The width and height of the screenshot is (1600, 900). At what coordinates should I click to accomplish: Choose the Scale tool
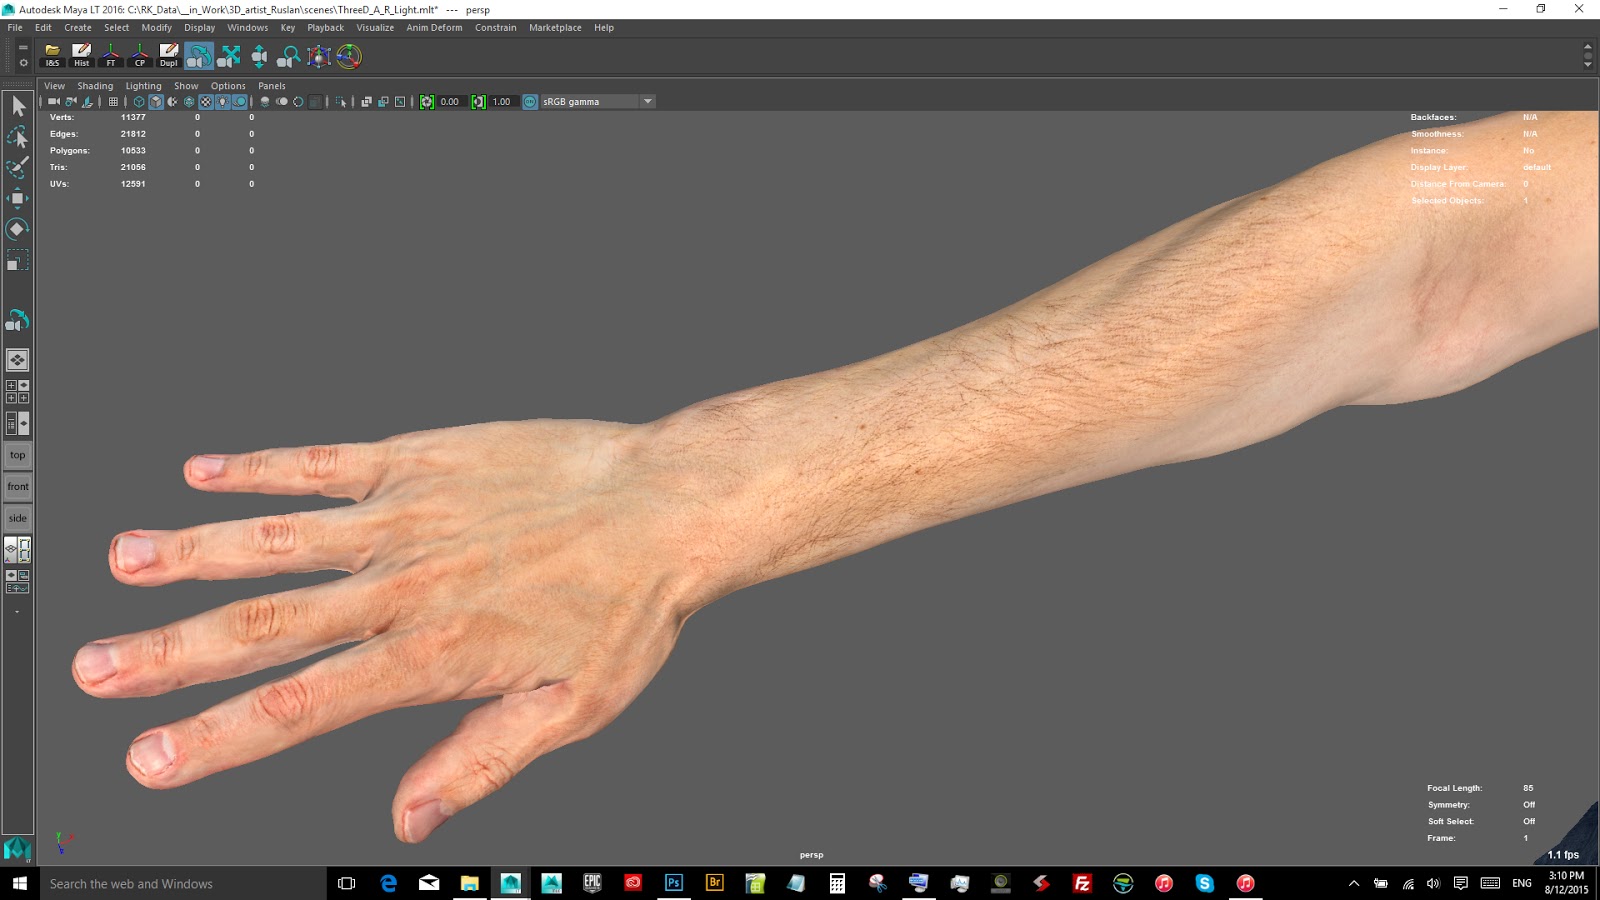(18, 261)
